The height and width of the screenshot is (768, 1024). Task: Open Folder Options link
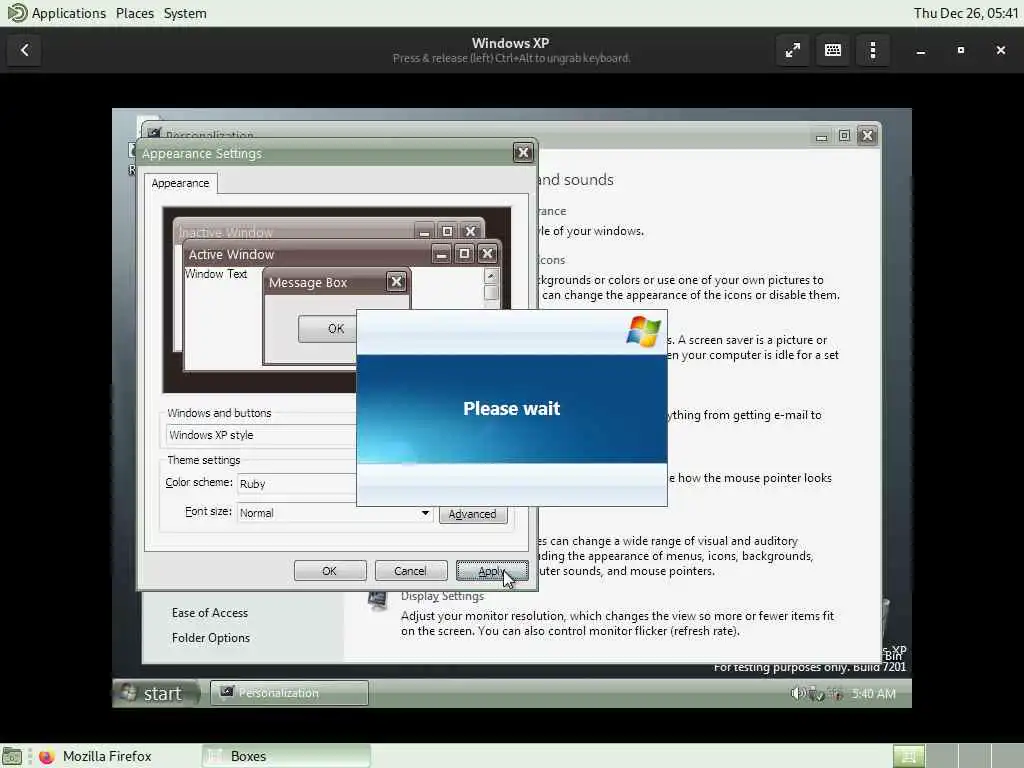pyautogui.click(x=211, y=638)
